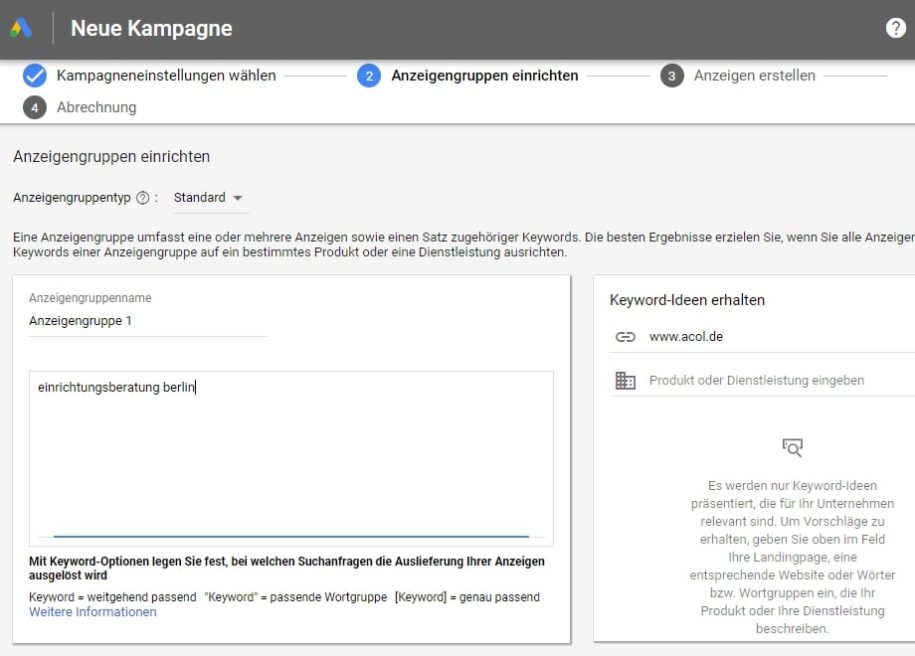Open Anzeigengruppentyp help tooltip icon
This screenshot has width=915, height=656.
pyautogui.click(x=142, y=198)
